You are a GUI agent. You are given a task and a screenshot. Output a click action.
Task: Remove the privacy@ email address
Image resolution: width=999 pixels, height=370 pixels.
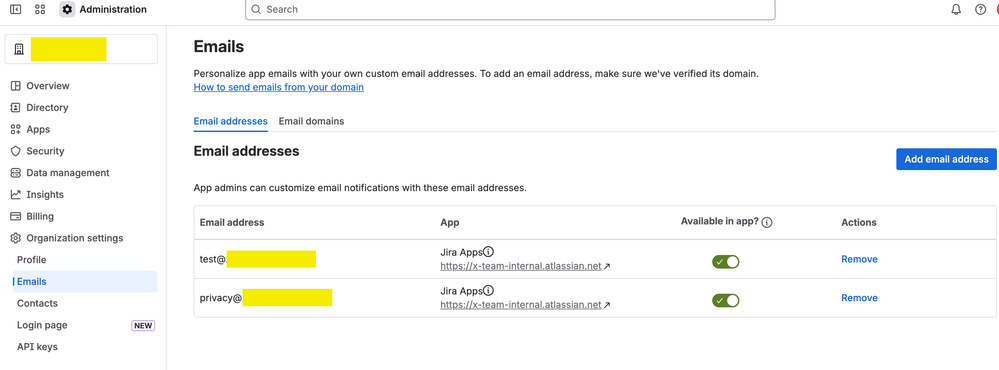pos(859,298)
